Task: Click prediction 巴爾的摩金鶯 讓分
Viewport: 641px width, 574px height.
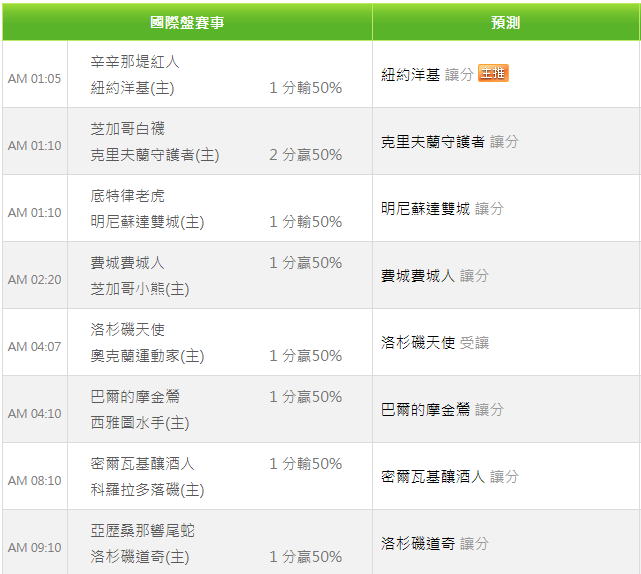Action: coord(442,410)
